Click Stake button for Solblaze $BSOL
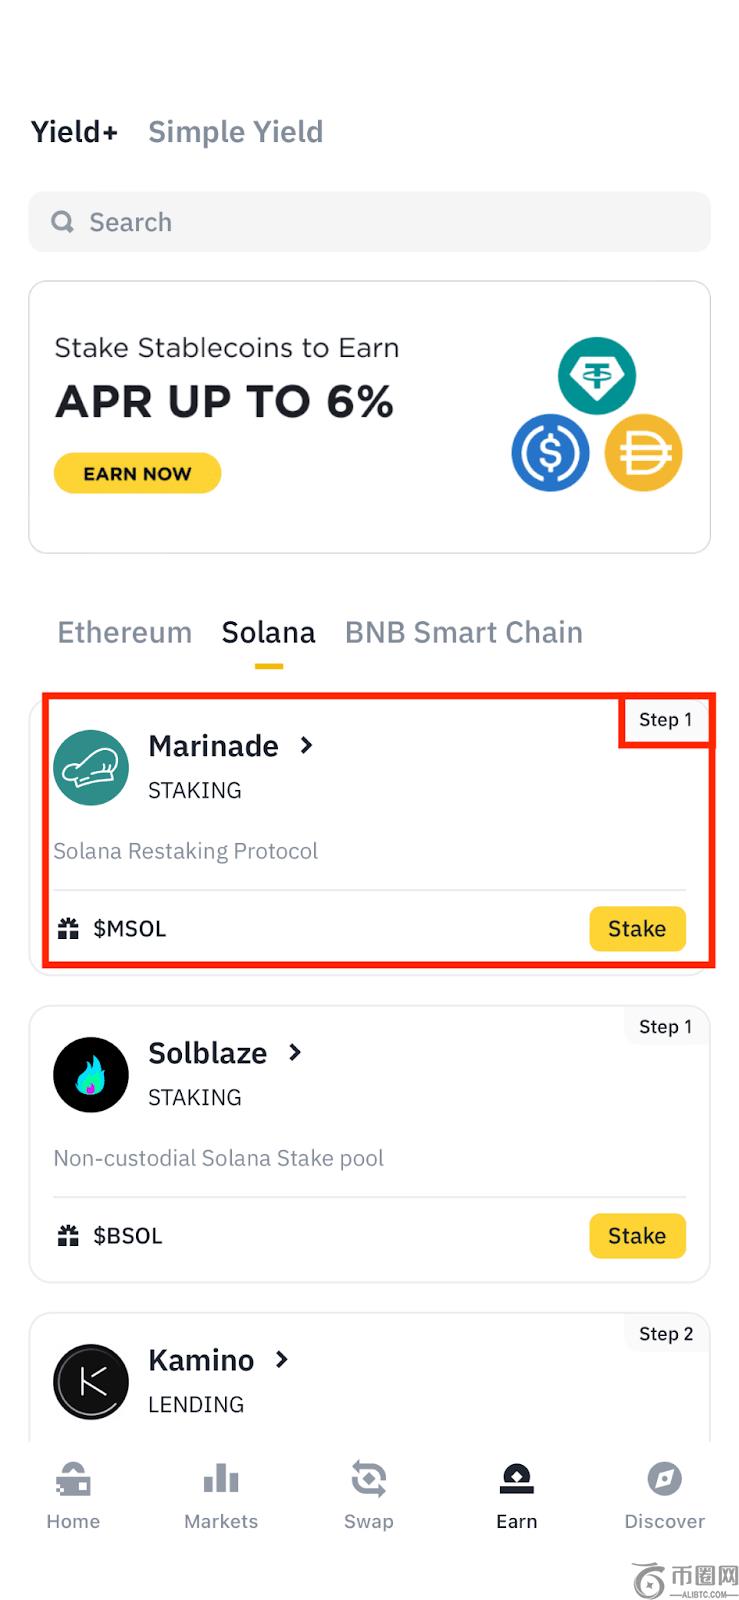 (x=637, y=1236)
